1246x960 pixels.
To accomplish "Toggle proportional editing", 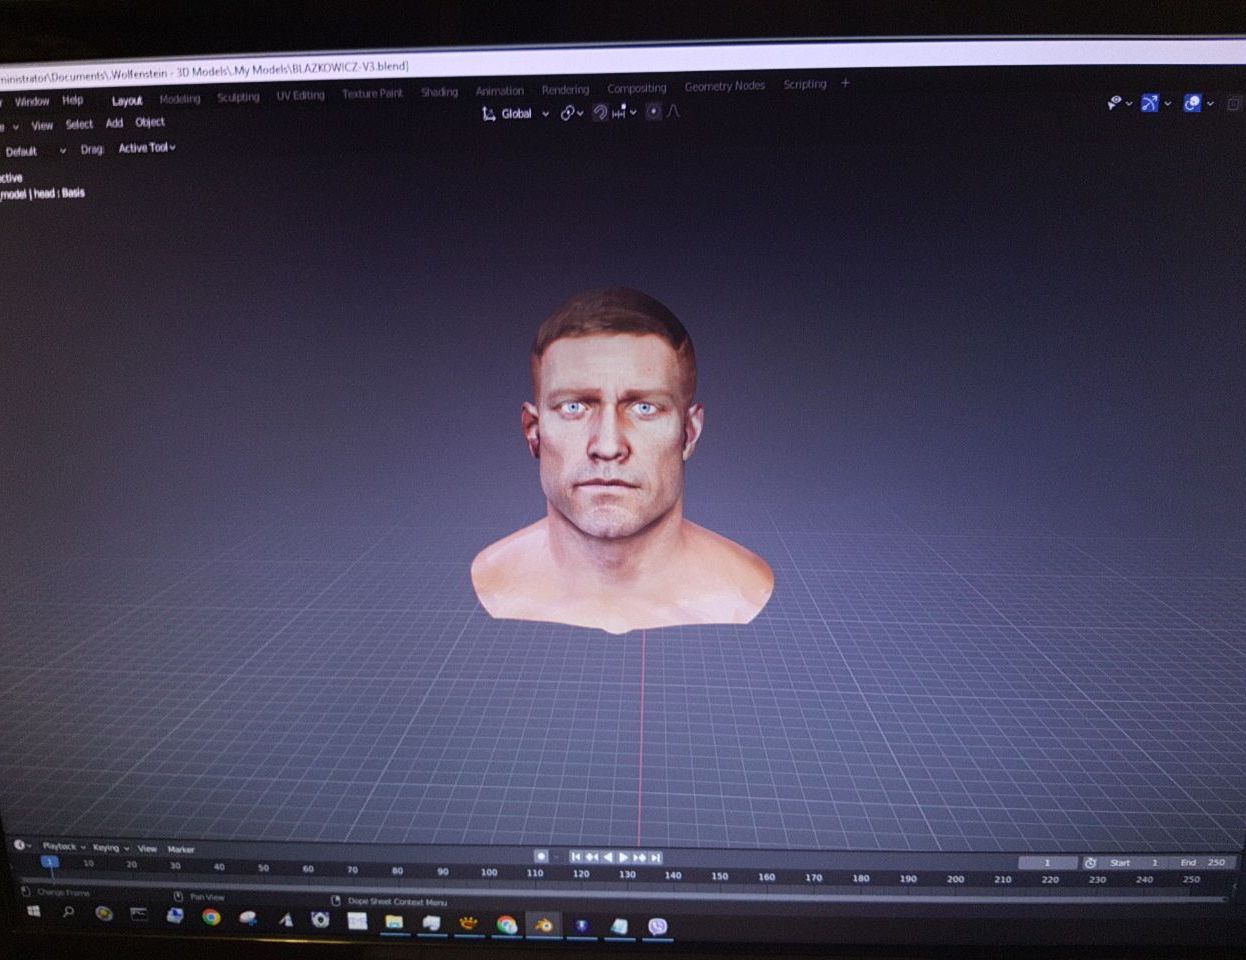I will click(x=653, y=111).
